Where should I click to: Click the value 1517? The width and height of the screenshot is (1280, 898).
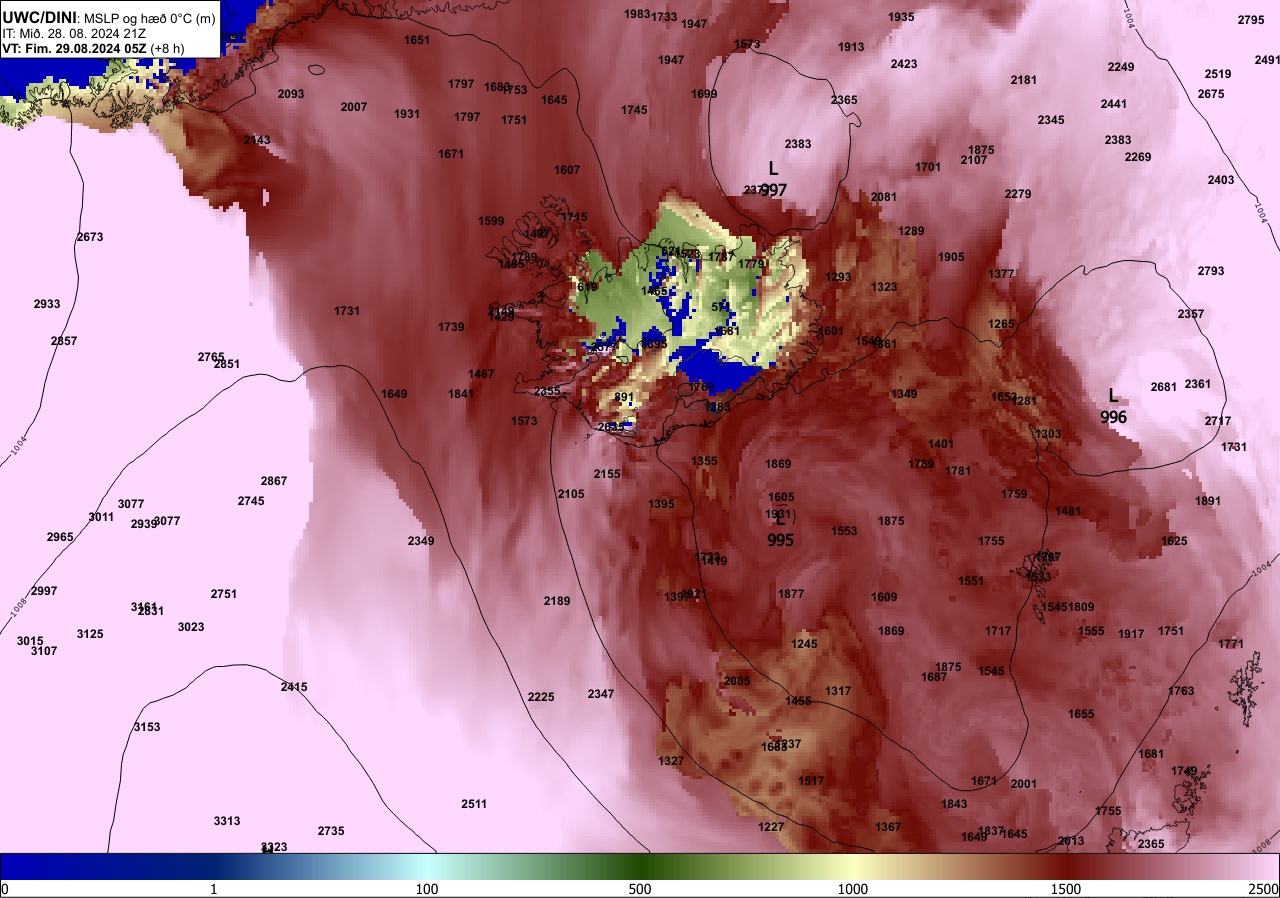(811, 781)
